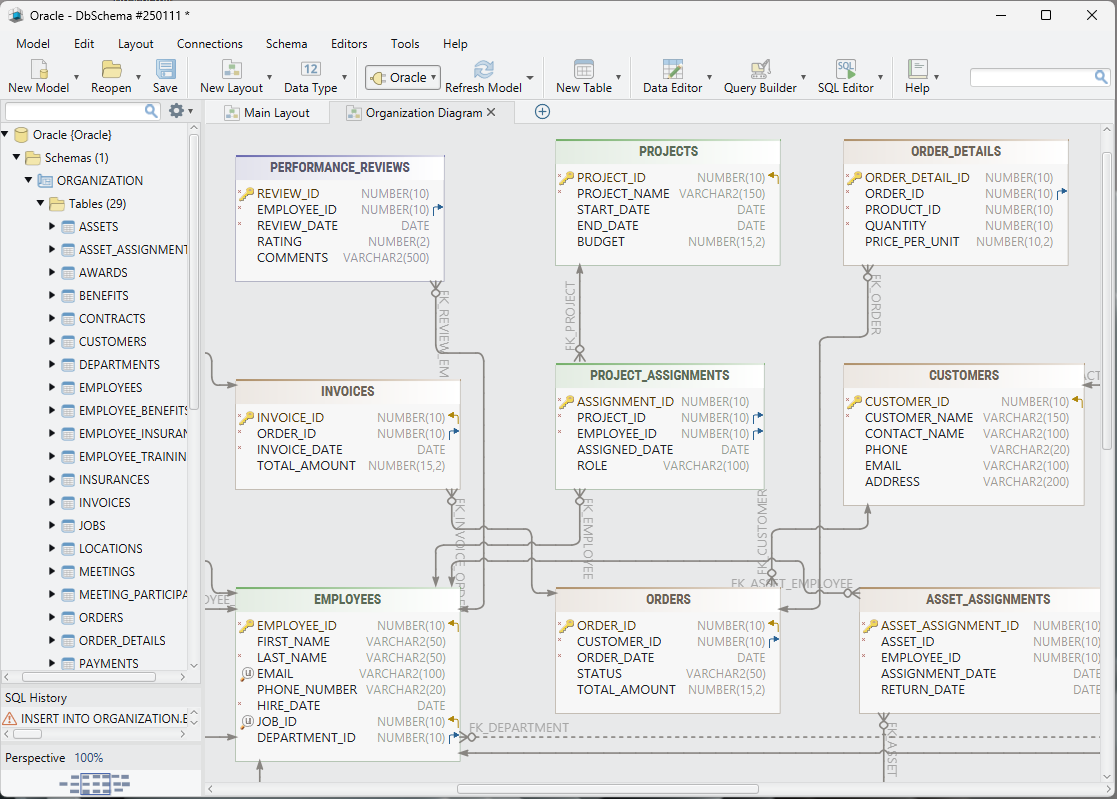Click the New Model toolbar icon

coord(39,69)
